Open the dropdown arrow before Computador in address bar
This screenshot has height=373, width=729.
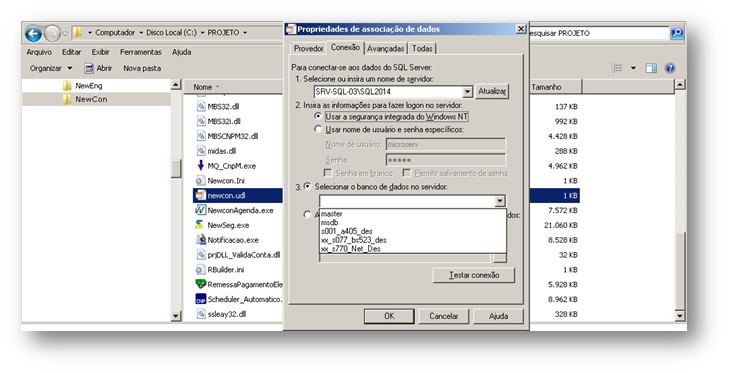click(x=90, y=33)
